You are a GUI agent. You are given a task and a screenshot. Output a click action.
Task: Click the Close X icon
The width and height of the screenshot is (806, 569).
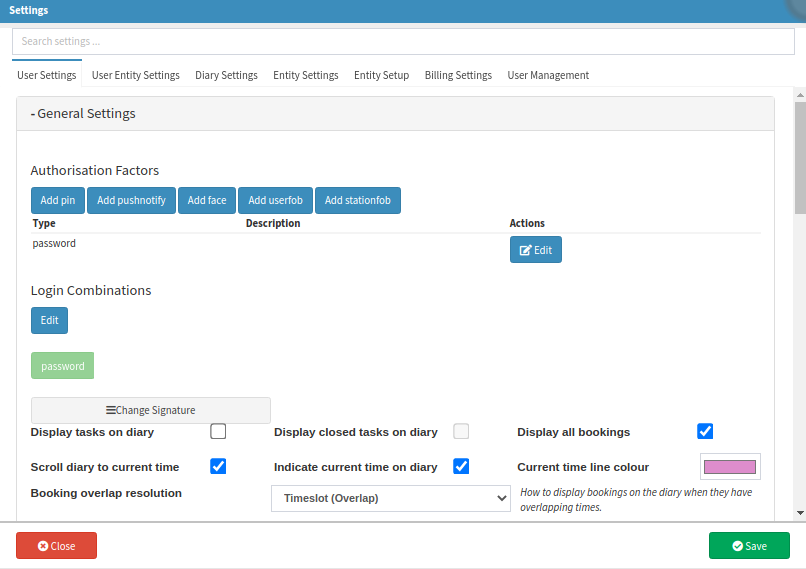[43, 546]
